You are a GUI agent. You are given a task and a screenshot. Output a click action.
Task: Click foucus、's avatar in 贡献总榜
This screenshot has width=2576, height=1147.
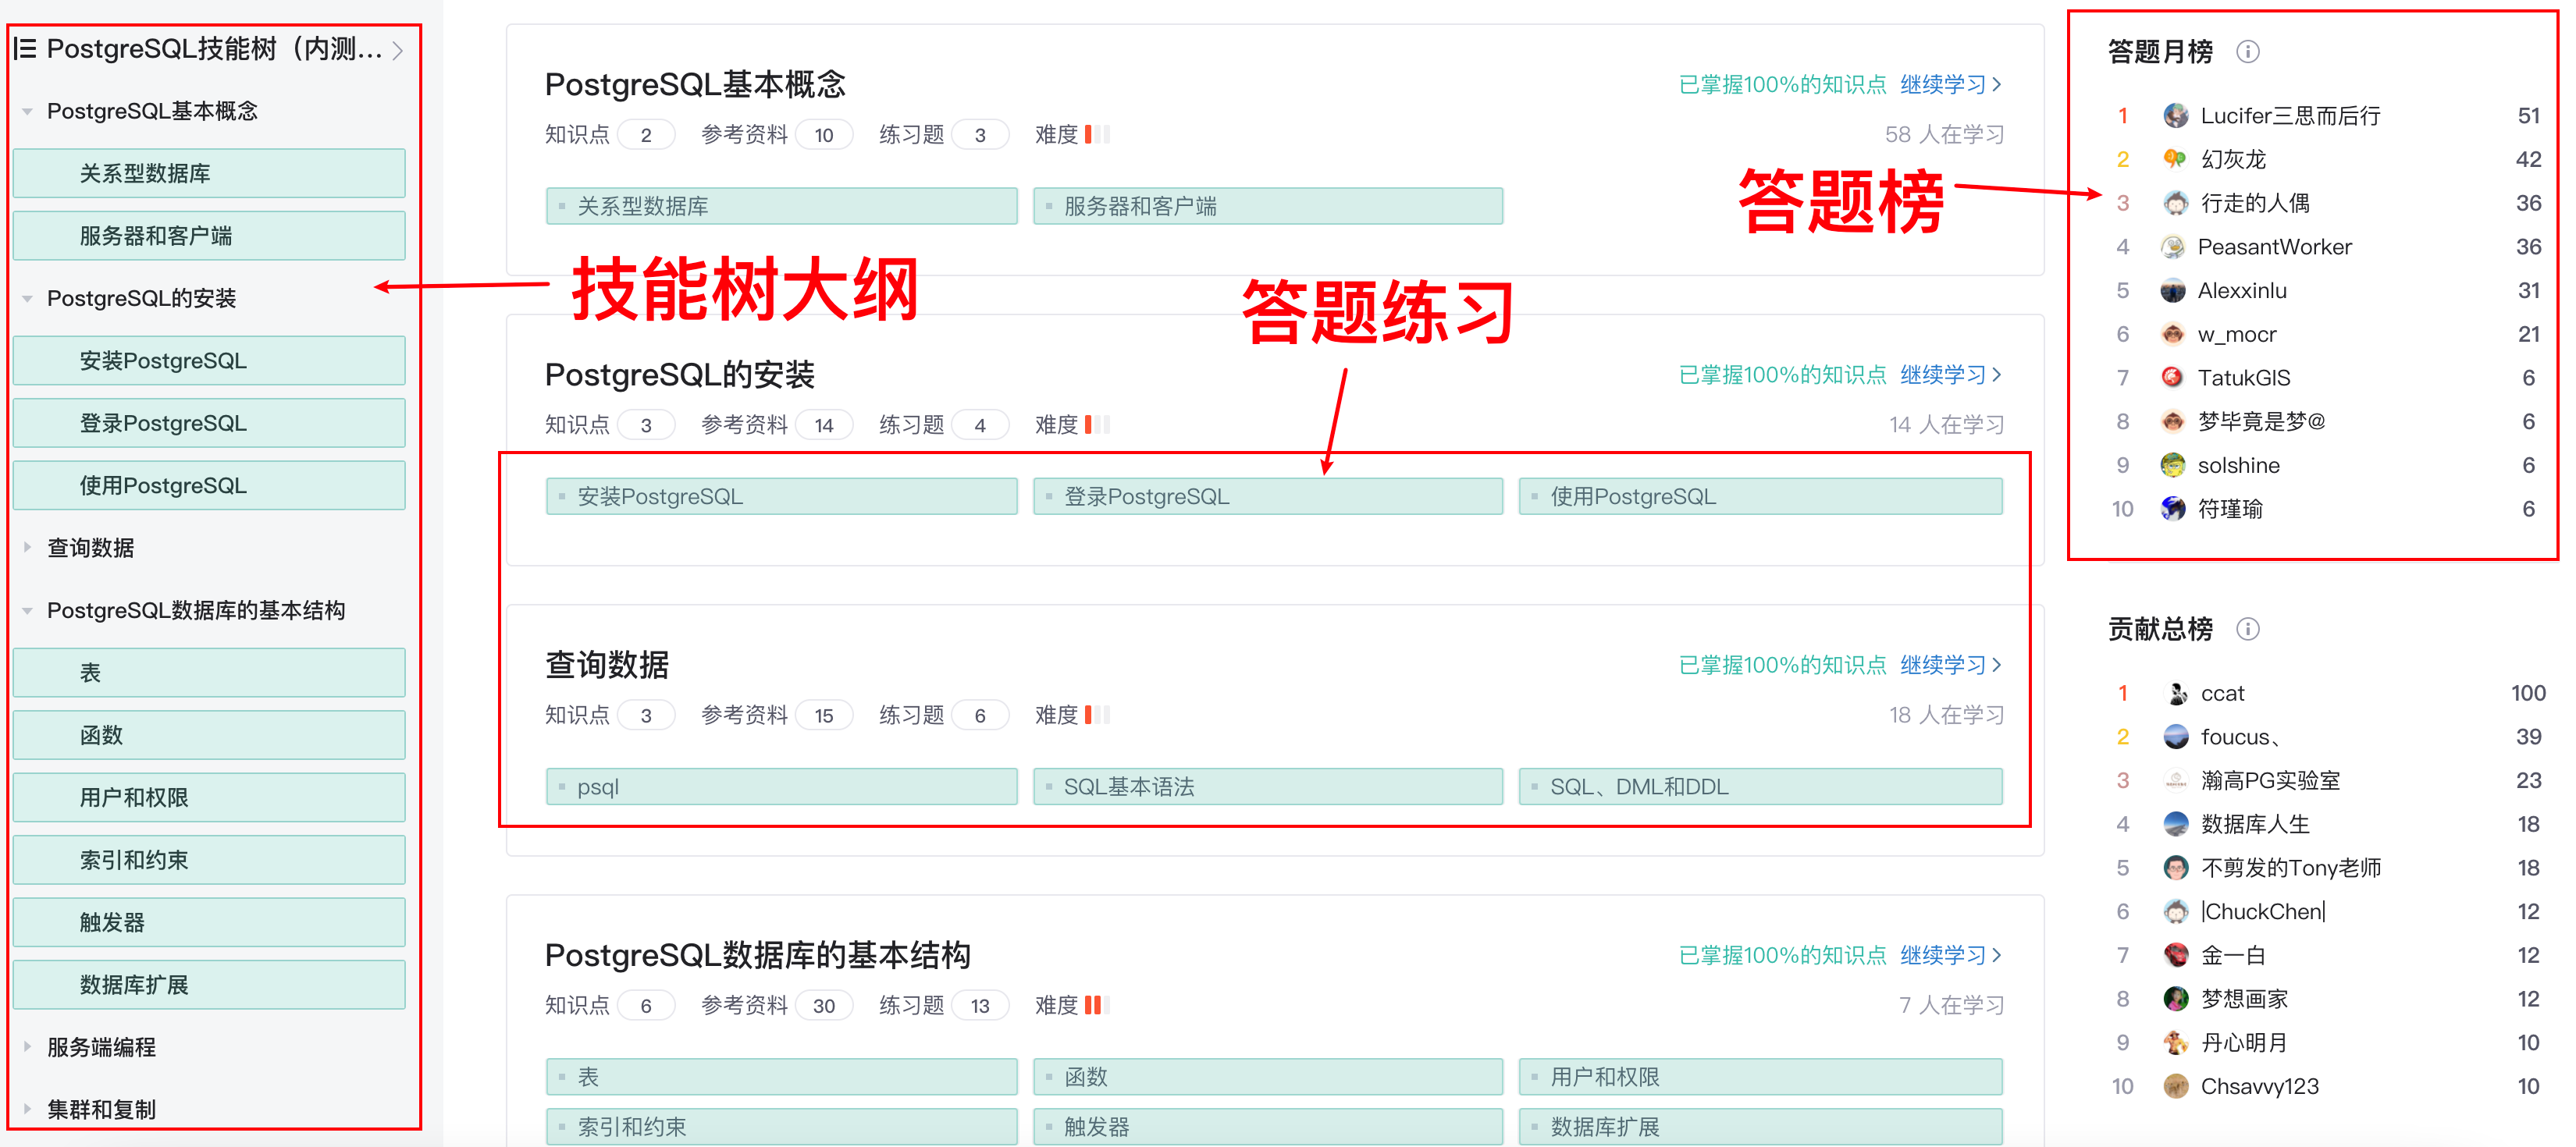click(x=2176, y=736)
